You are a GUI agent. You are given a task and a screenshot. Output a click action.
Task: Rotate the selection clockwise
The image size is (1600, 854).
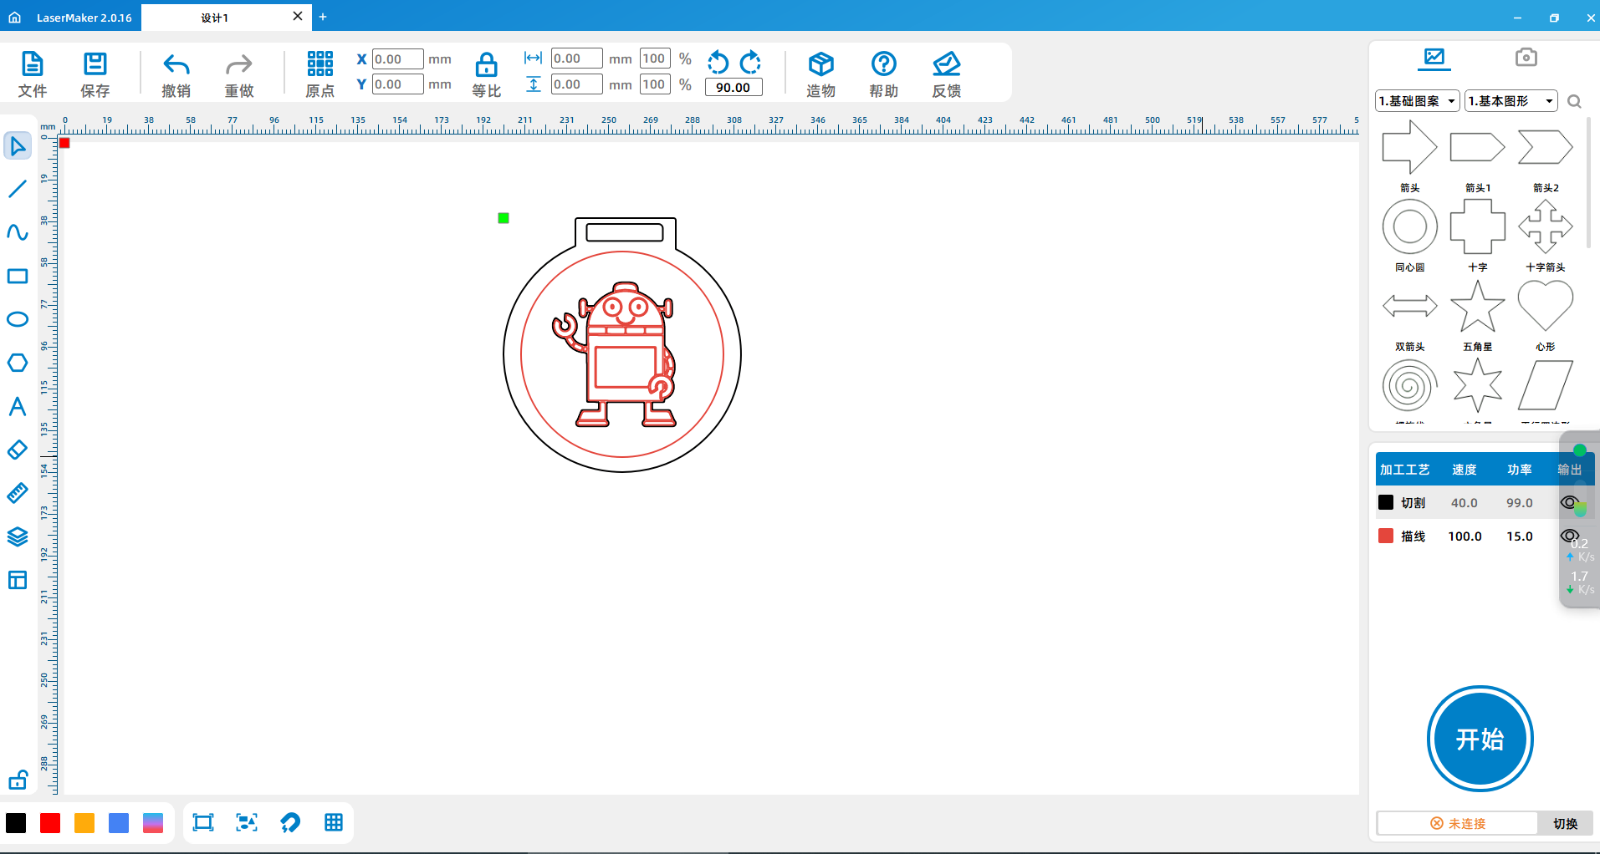751,62
